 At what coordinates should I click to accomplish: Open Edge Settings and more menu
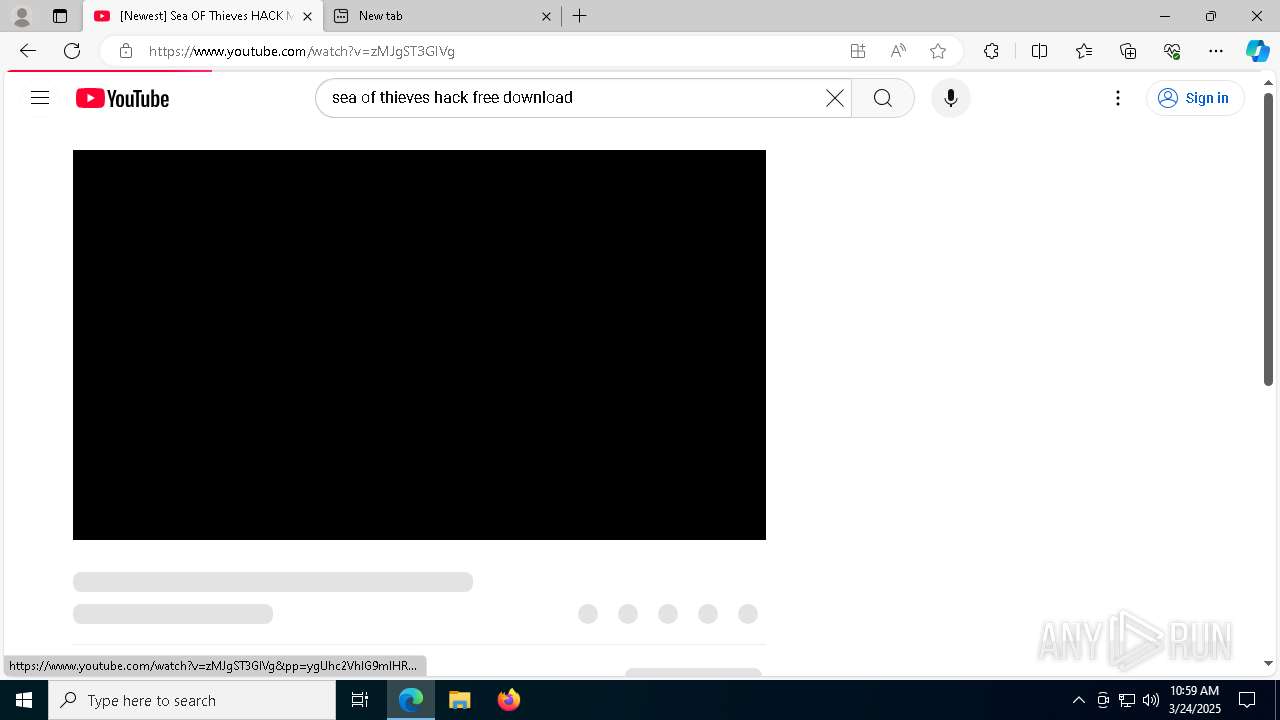1216,51
